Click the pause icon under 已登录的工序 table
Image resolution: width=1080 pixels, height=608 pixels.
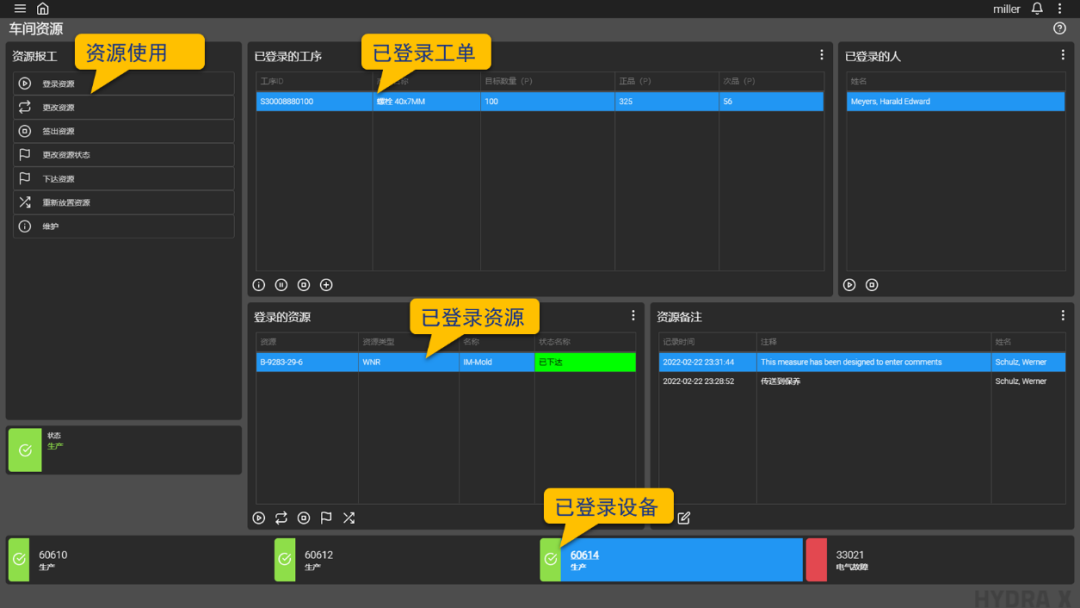click(x=281, y=285)
